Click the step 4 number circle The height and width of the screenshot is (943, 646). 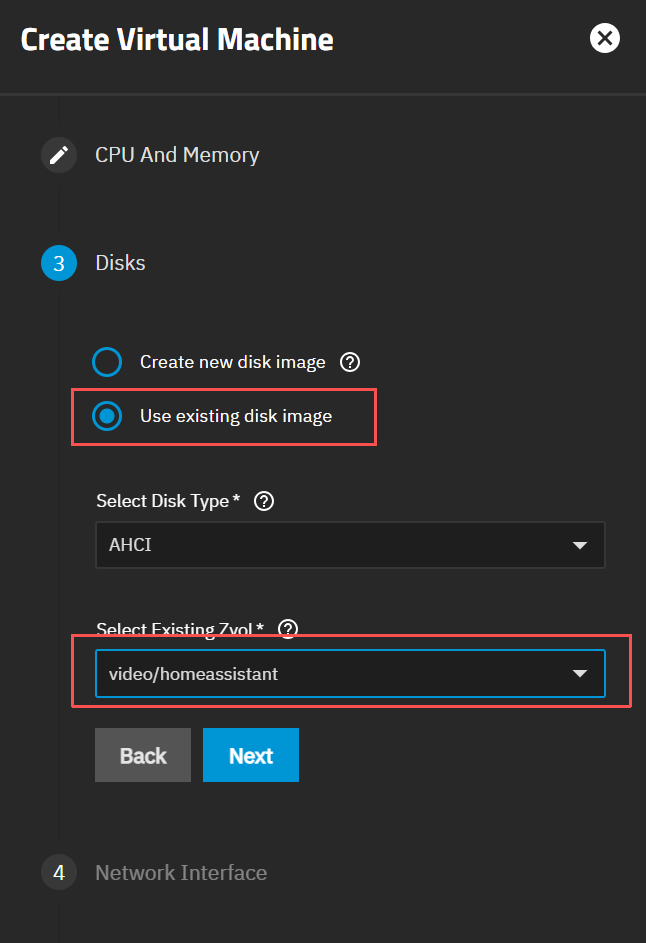click(59, 873)
